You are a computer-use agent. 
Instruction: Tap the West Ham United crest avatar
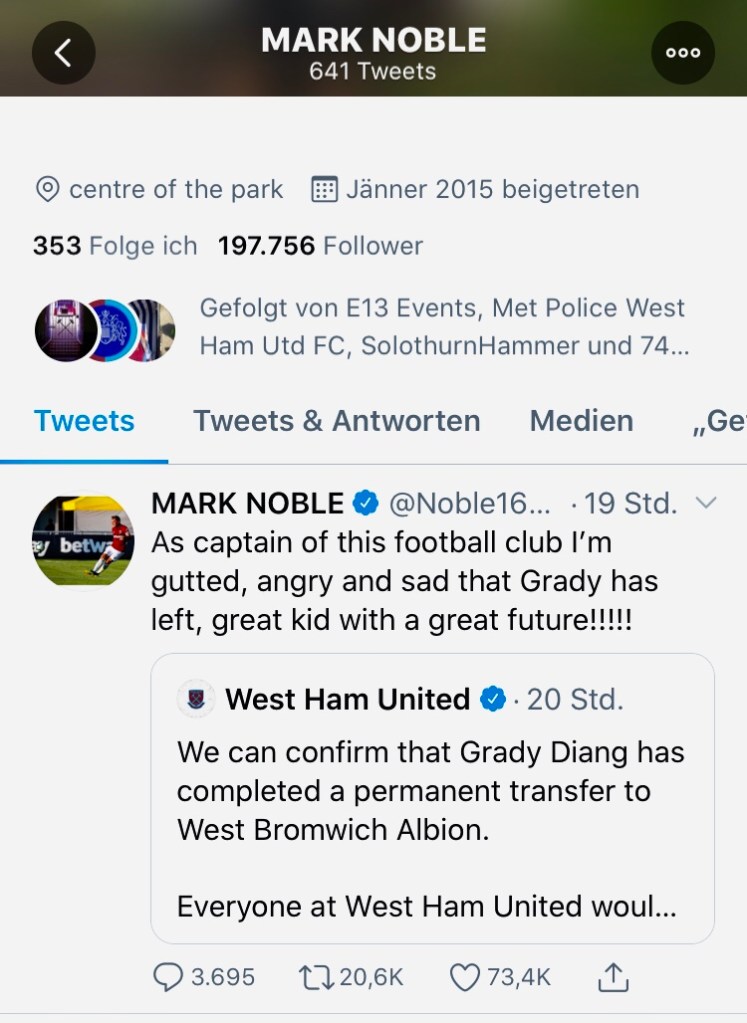tap(197, 699)
